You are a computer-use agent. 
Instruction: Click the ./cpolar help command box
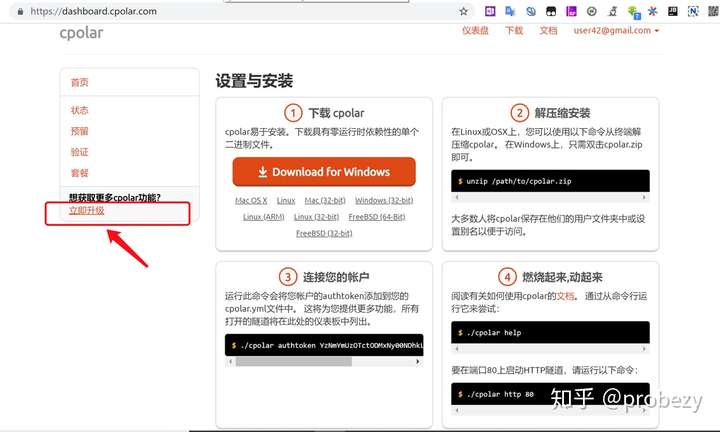pos(550,332)
